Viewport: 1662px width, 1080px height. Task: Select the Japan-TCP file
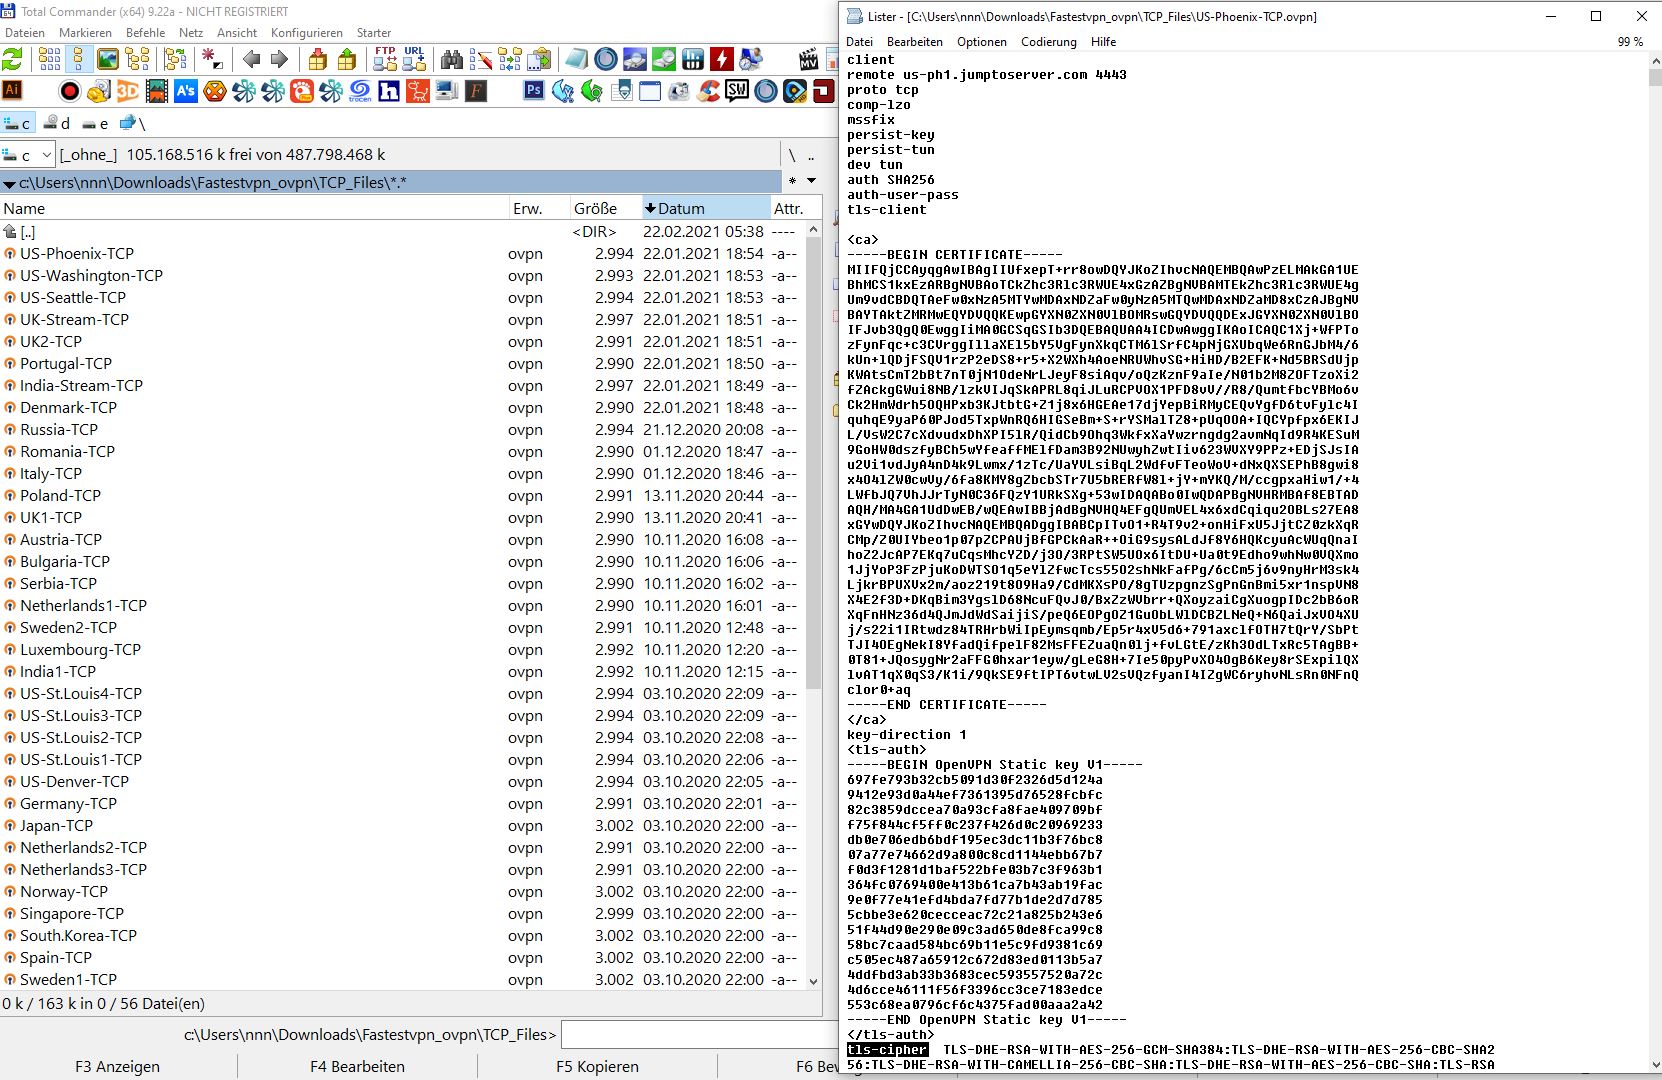pos(56,825)
